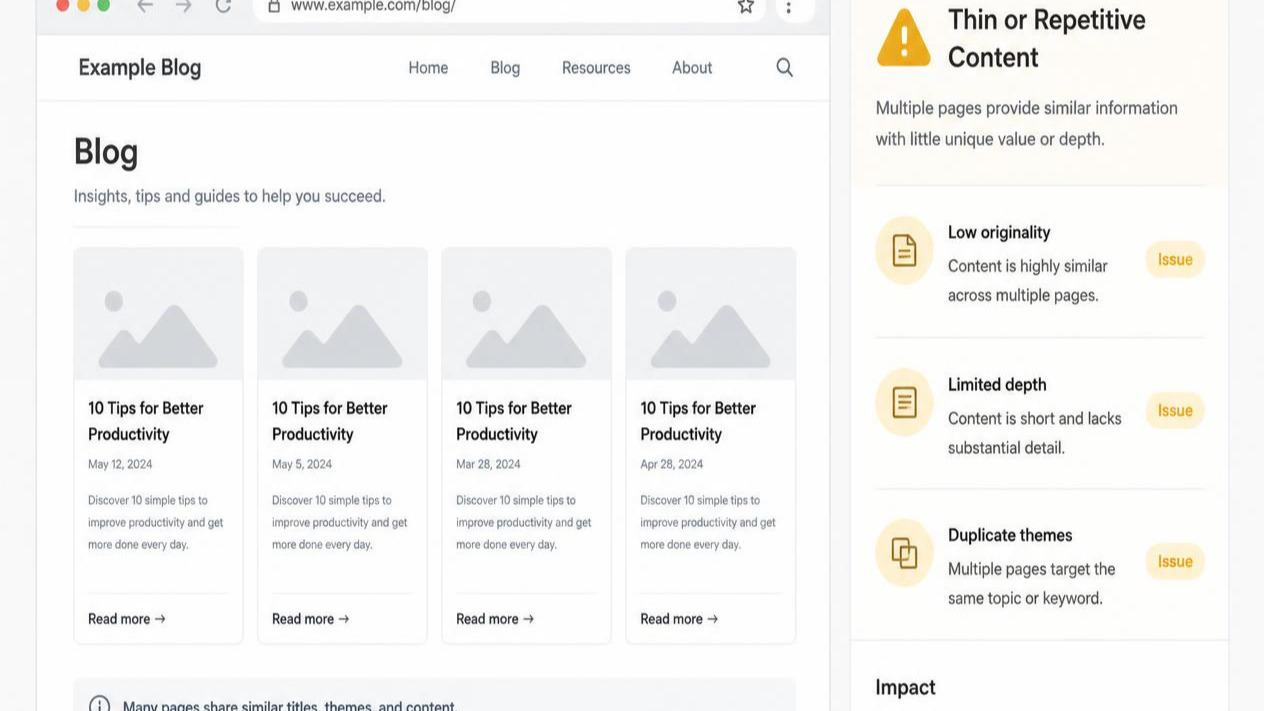Click the "Low originality" label
This screenshot has width=1264, height=711.
pyautogui.click(x=999, y=233)
